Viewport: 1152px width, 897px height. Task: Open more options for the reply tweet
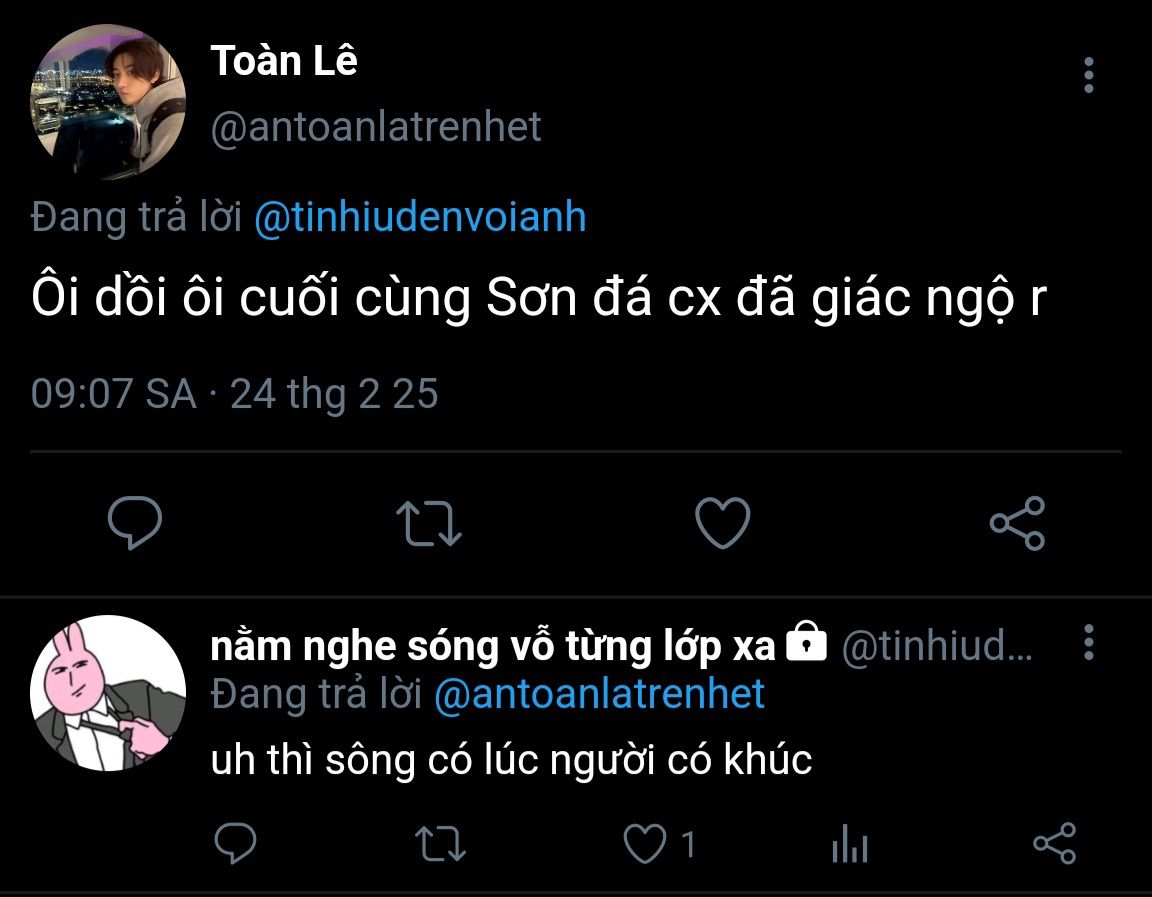point(1089,645)
